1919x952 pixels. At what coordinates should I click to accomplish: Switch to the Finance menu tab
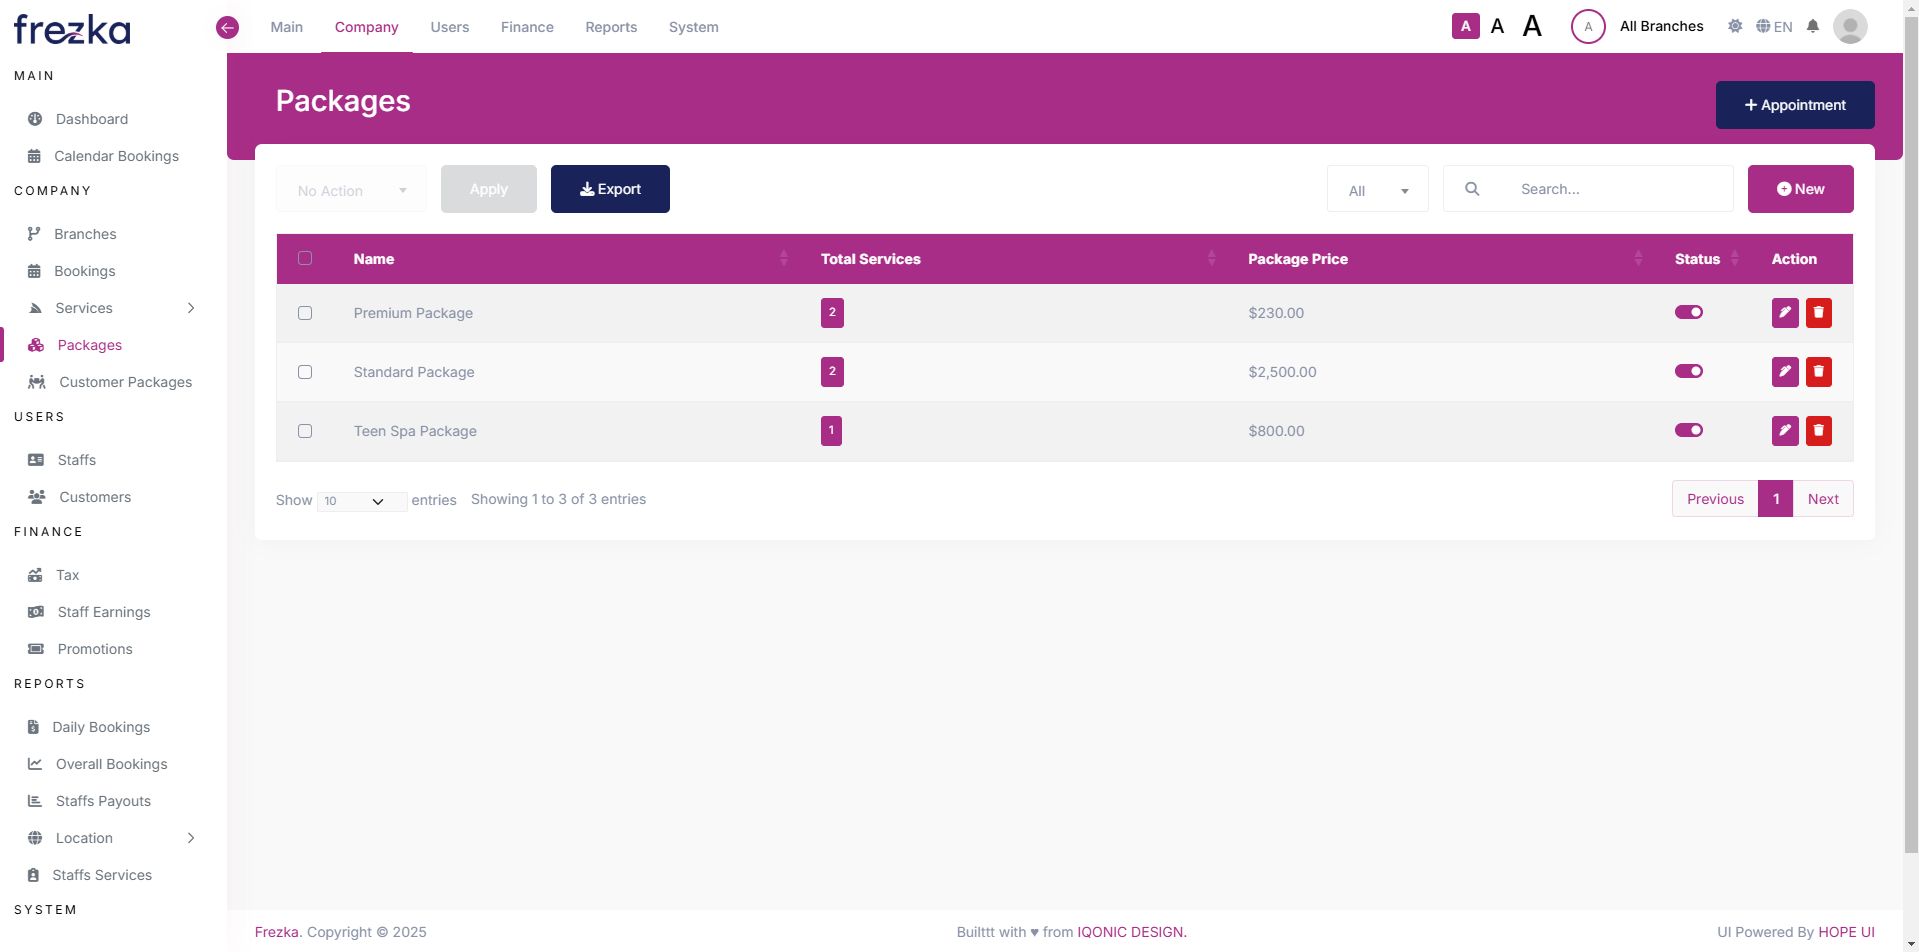pyautogui.click(x=527, y=27)
